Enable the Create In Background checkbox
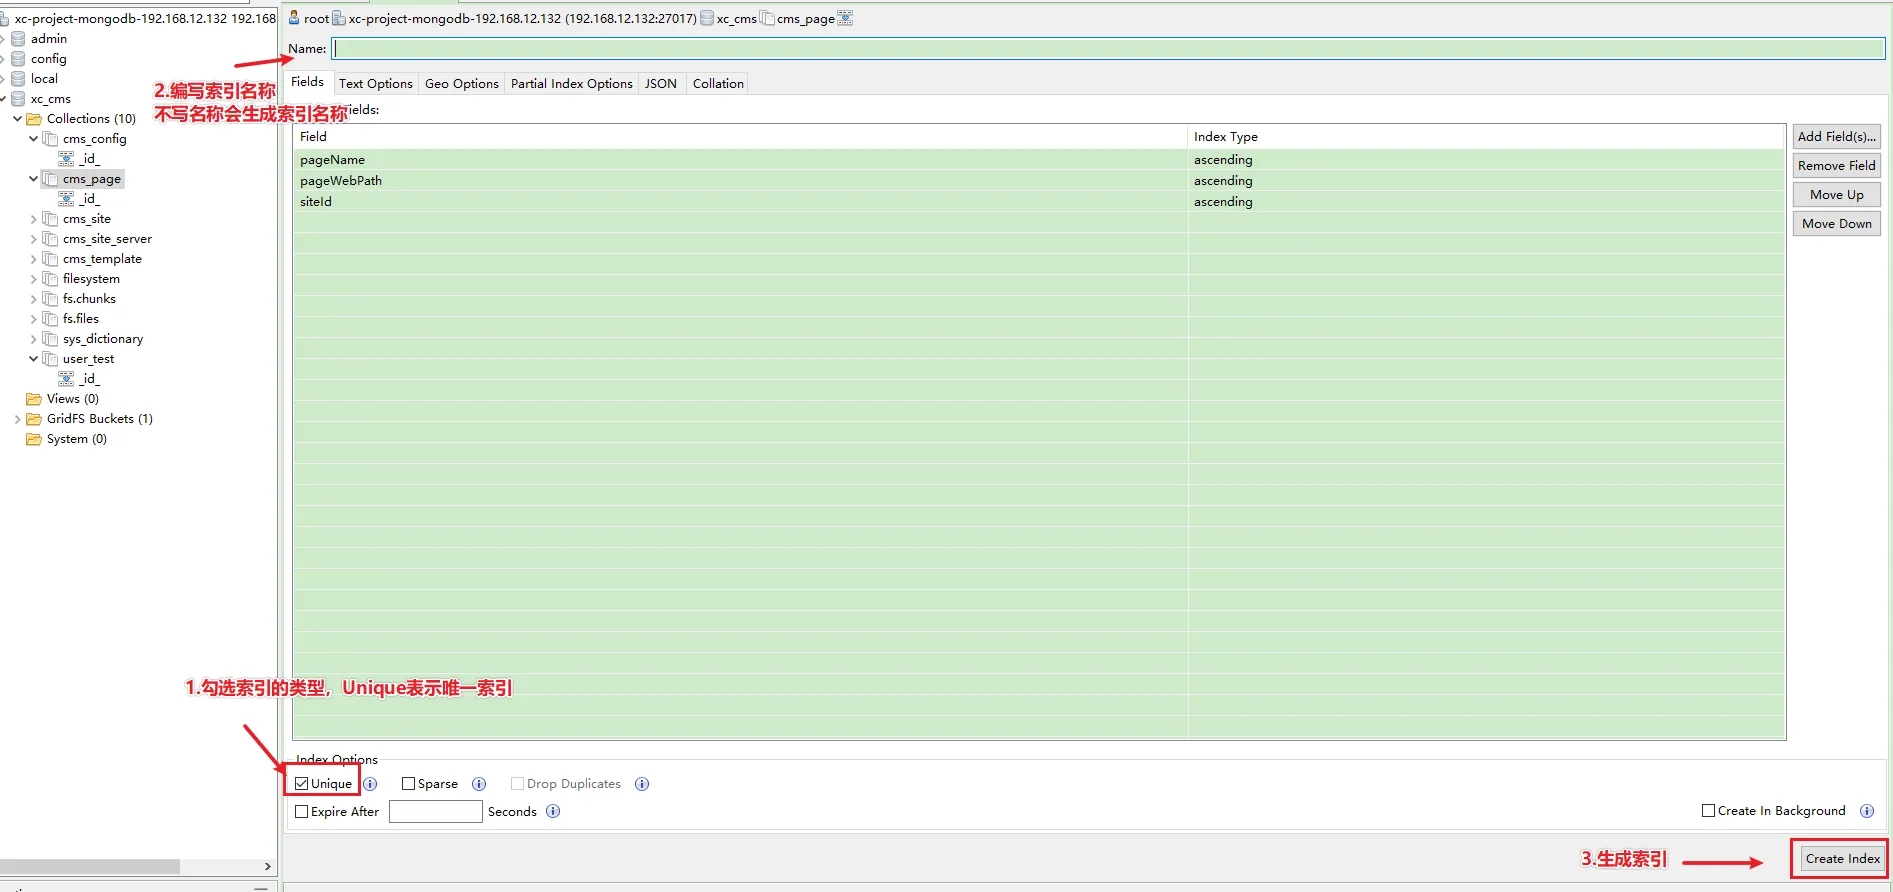Viewport: 1893px width, 892px height. pyautogui.click(x=1708, y=811)
